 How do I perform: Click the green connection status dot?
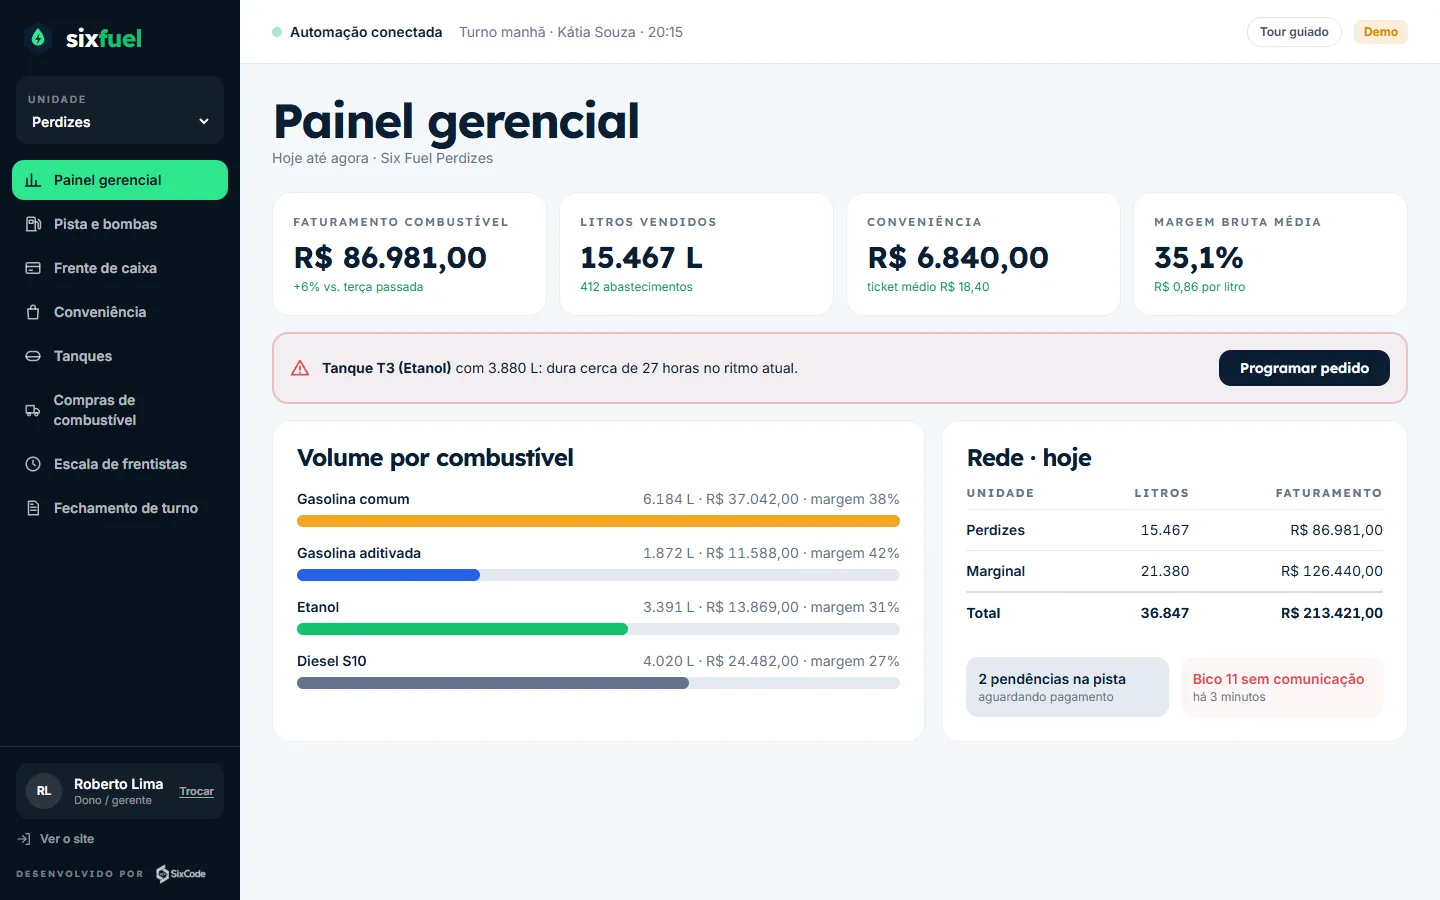277,32
